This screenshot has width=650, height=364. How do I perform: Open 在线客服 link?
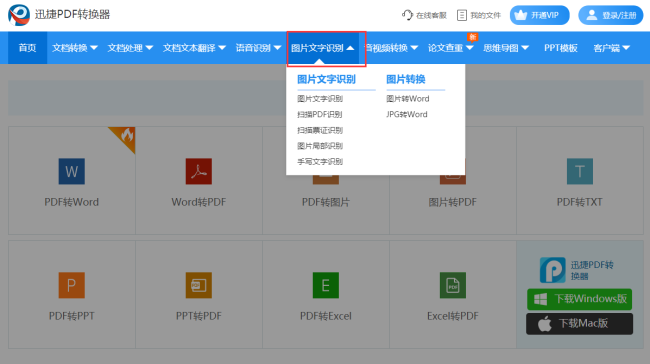coord(424,15)
